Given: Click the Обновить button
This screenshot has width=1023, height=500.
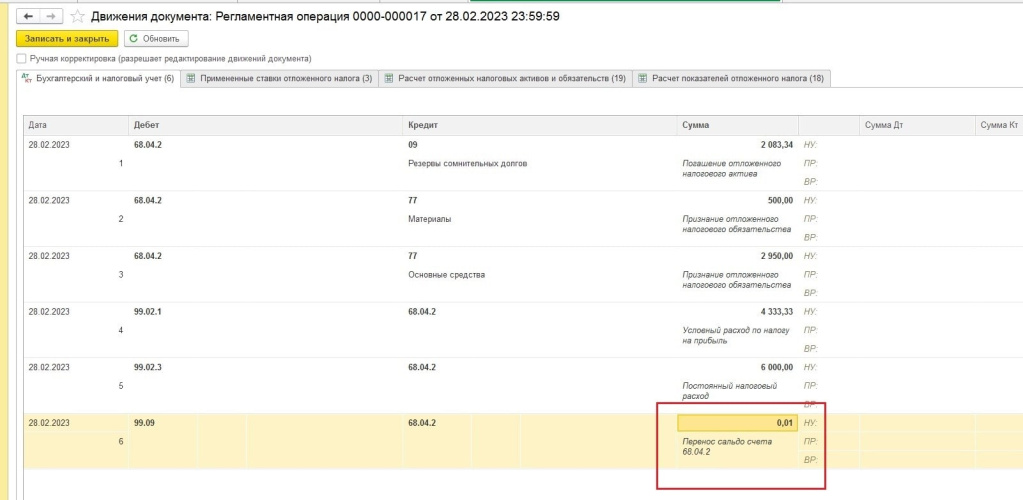Looking at the screenshot, I should pos(156,39).
